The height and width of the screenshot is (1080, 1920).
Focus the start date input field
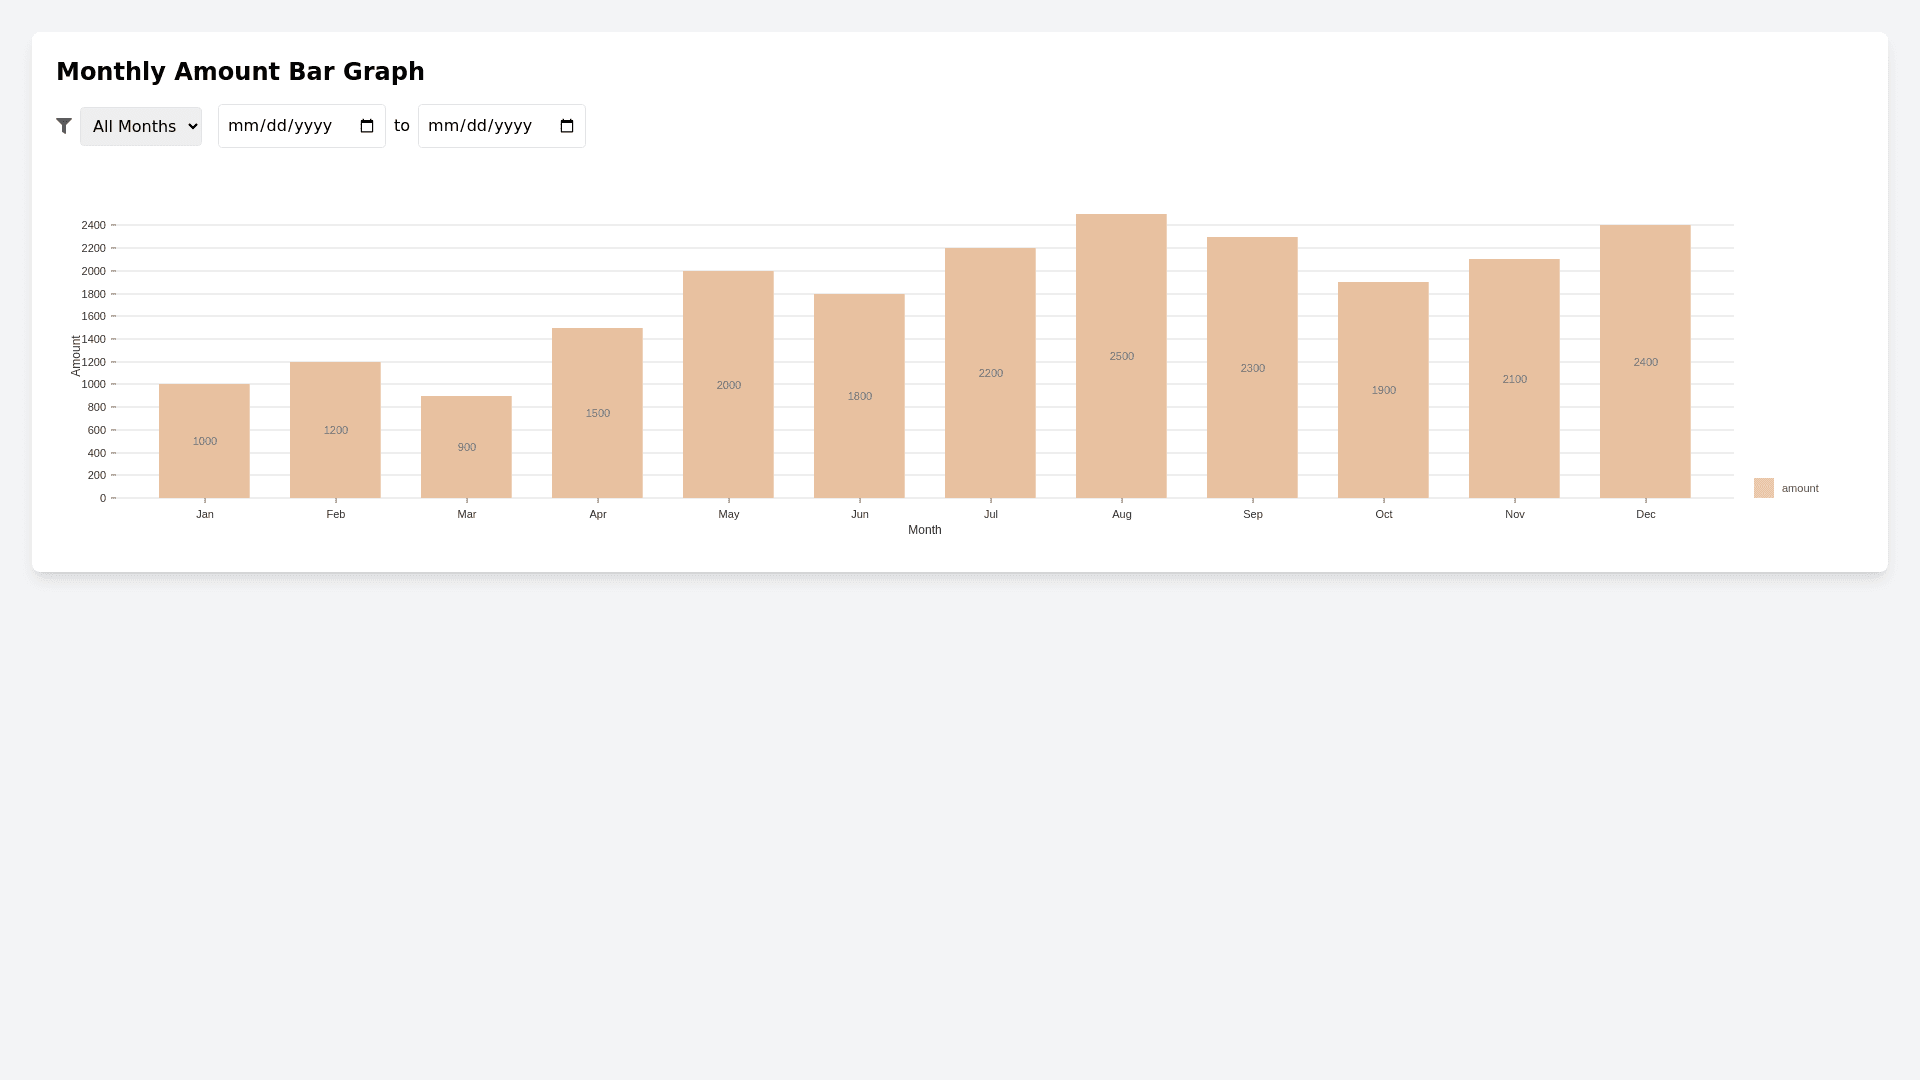285,126
